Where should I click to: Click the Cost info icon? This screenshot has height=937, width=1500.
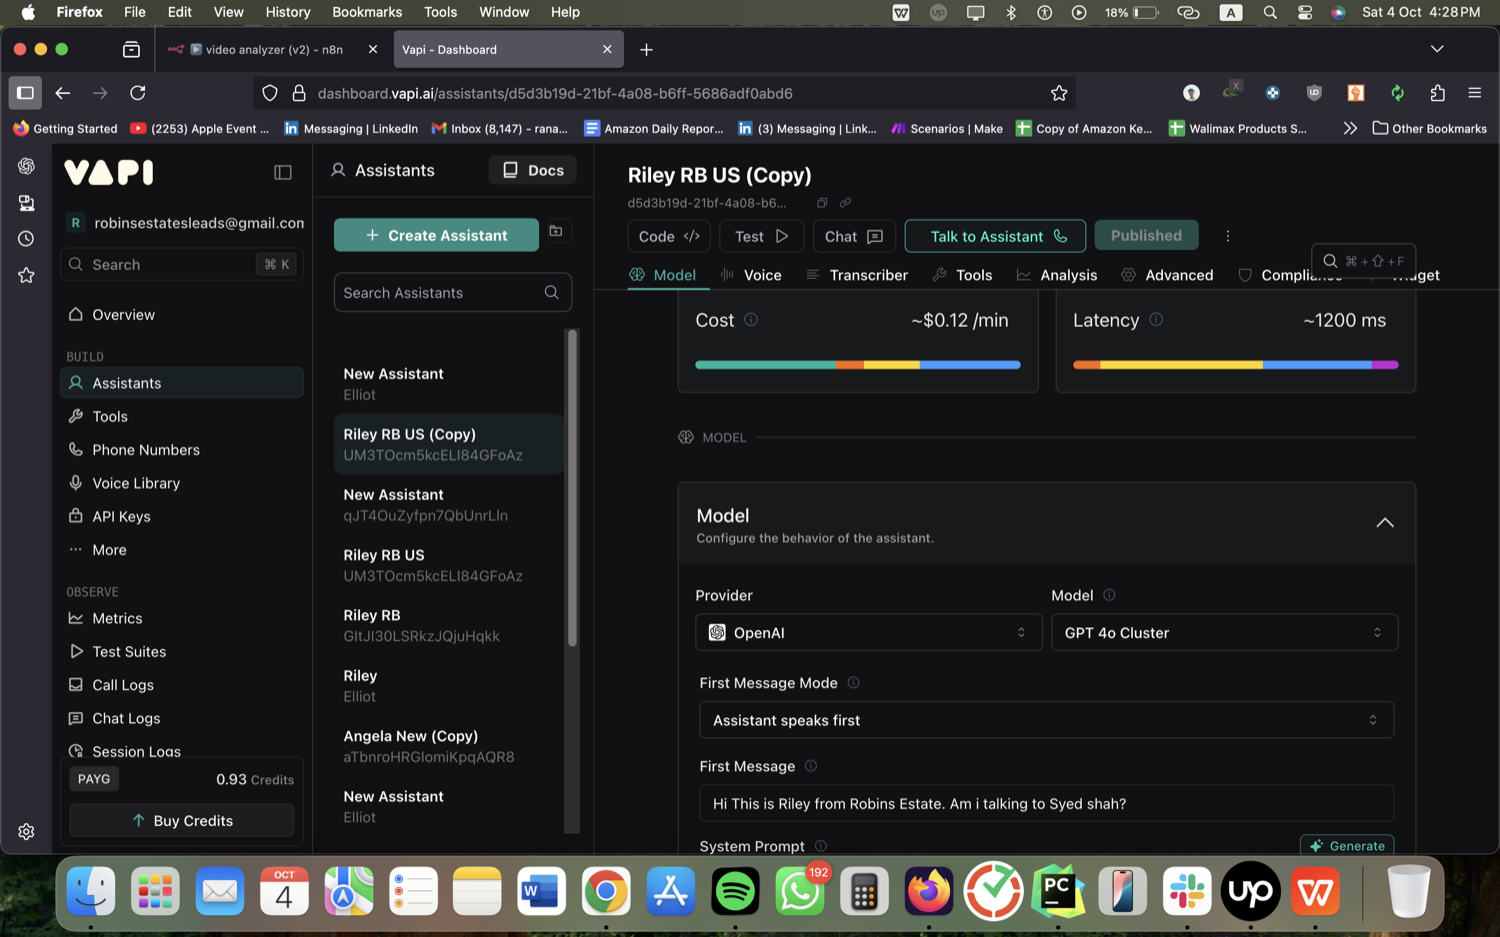pos(751,320)
